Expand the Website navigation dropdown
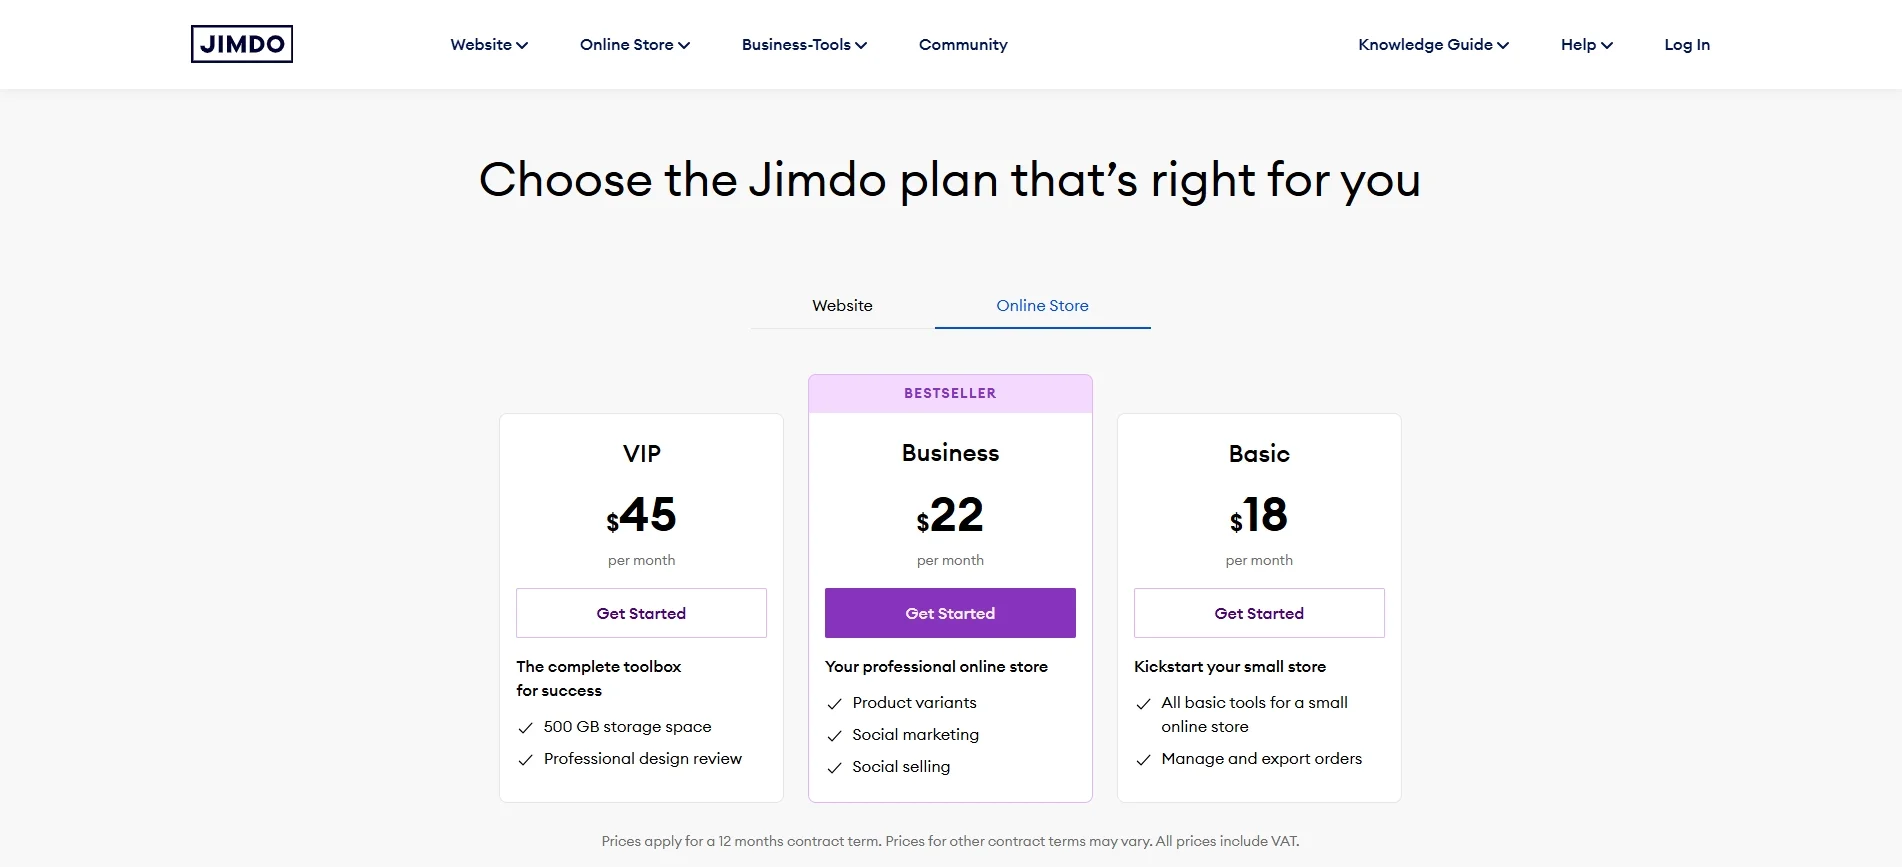The height and width of the screenshot is (867, 1902). point(488,44)
